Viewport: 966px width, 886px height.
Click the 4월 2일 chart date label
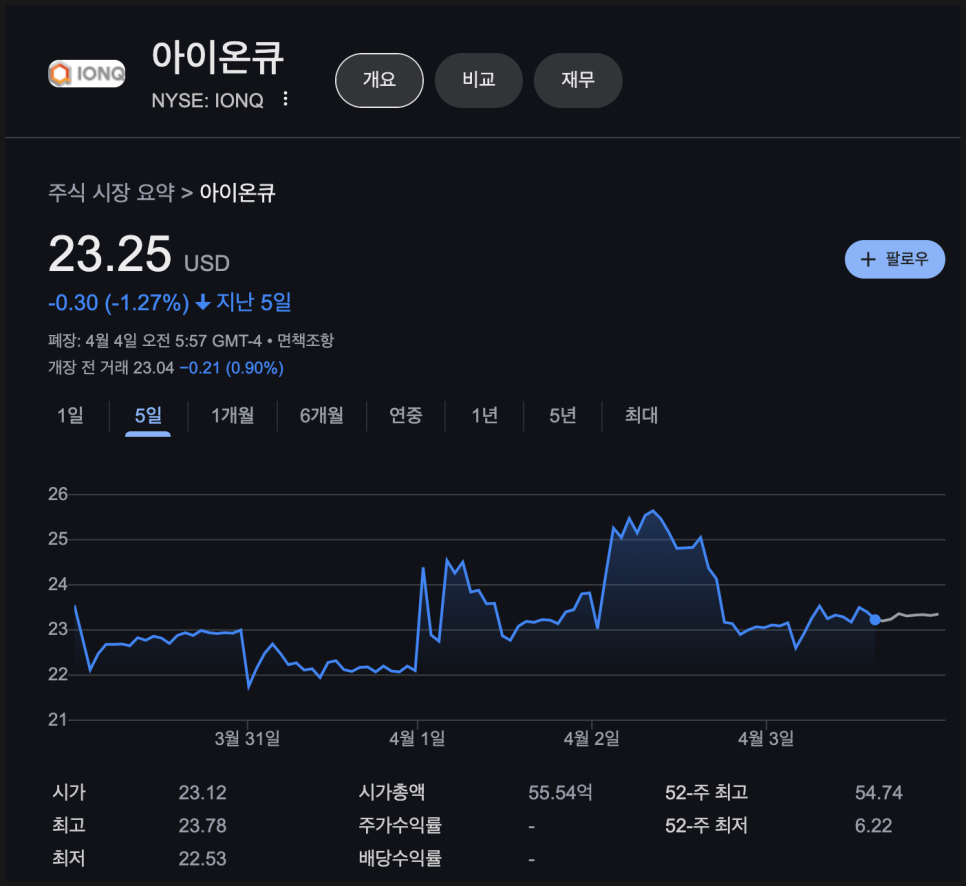coord(591,738)
